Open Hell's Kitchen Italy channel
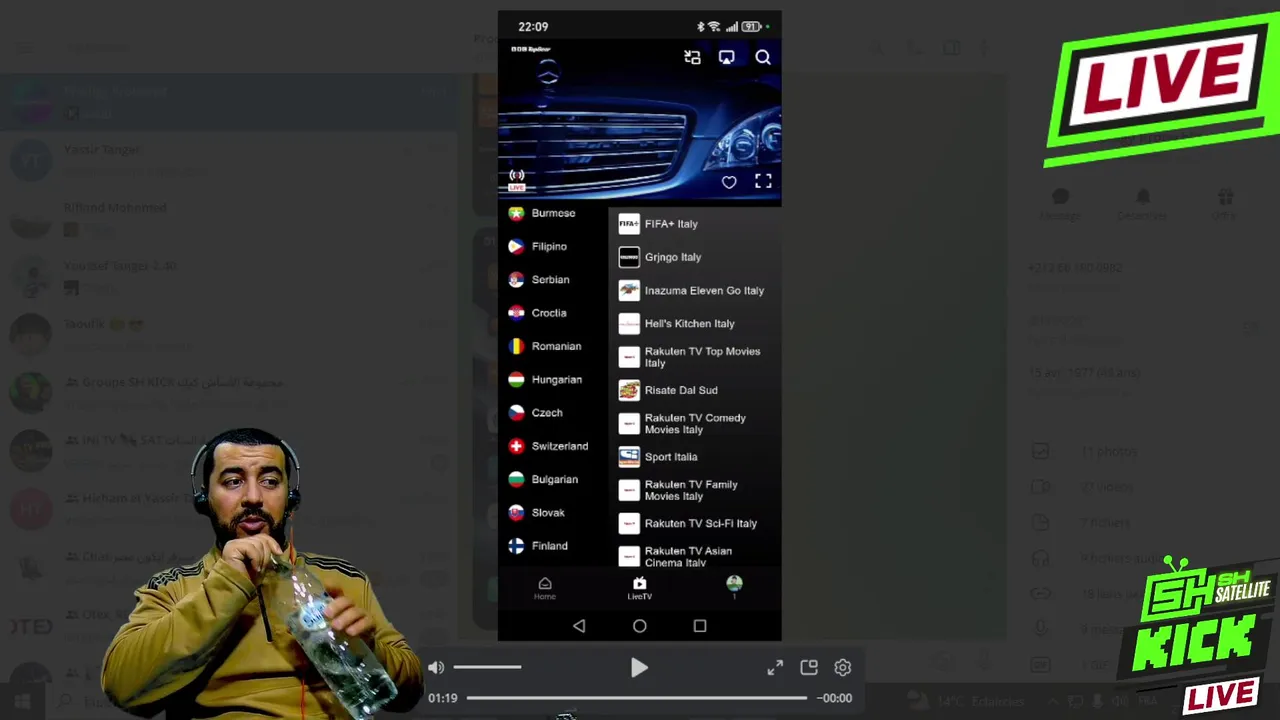 (x=694, y=324)
